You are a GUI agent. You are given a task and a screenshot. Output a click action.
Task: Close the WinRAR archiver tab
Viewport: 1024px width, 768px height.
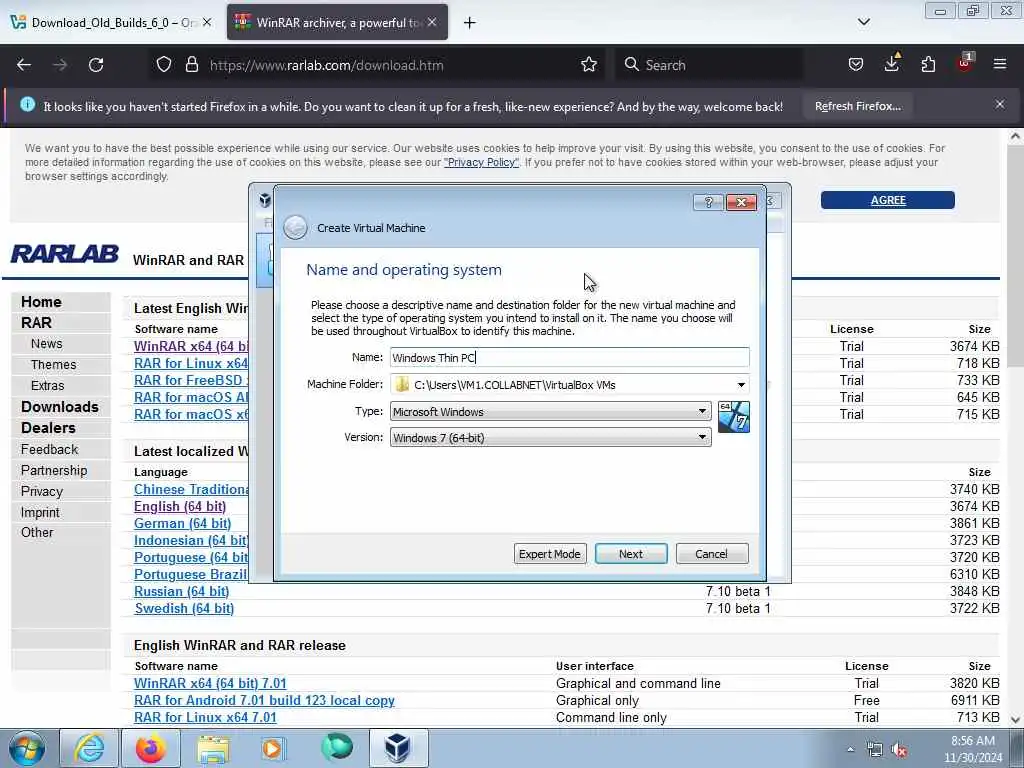(x=432, y=22)
